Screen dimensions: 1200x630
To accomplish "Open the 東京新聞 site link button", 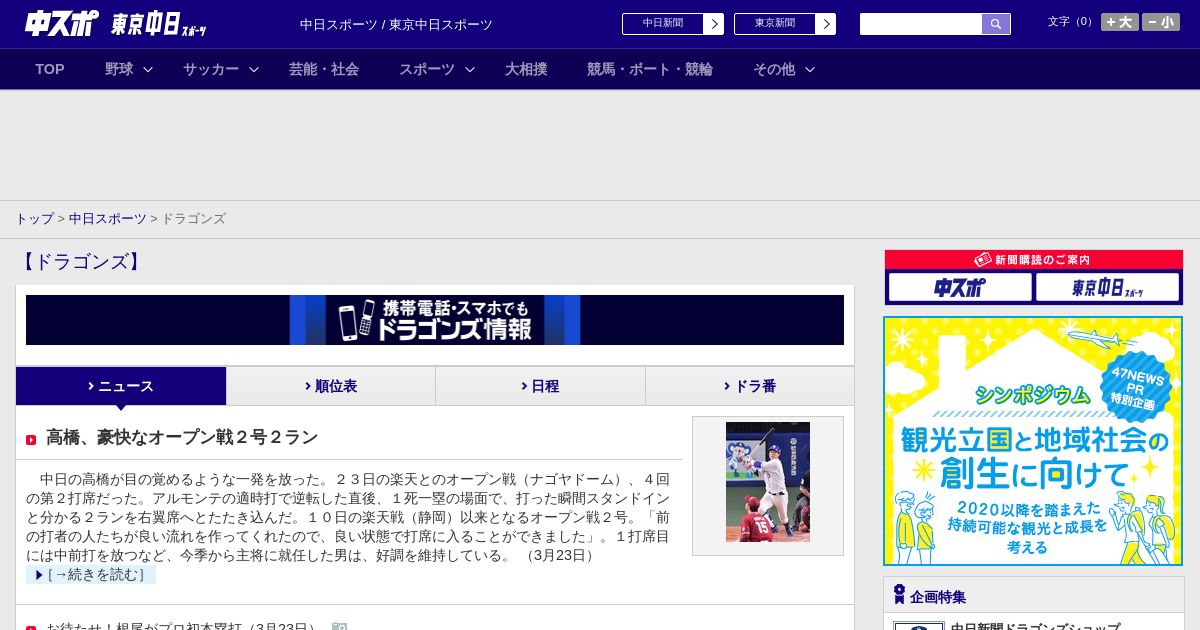I will point(785,24).
